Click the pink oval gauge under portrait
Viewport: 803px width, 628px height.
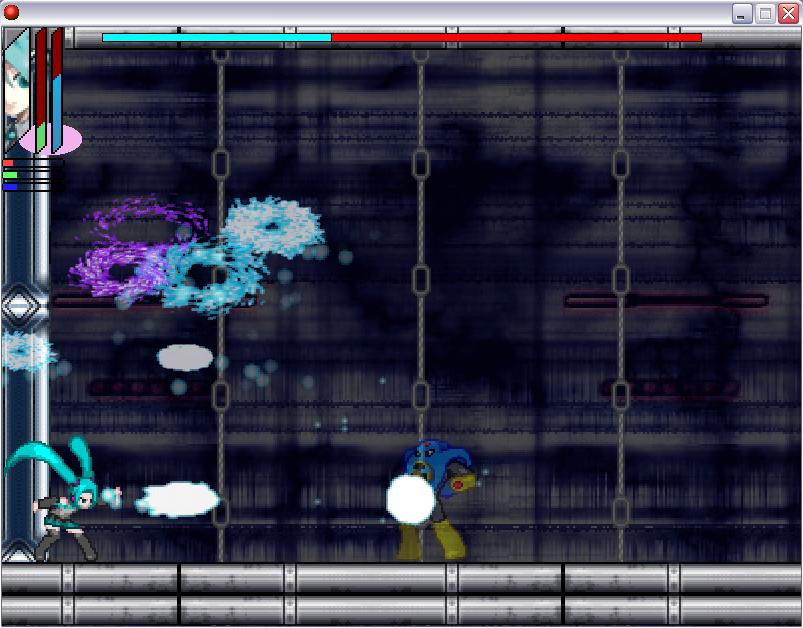click(51, 139)
